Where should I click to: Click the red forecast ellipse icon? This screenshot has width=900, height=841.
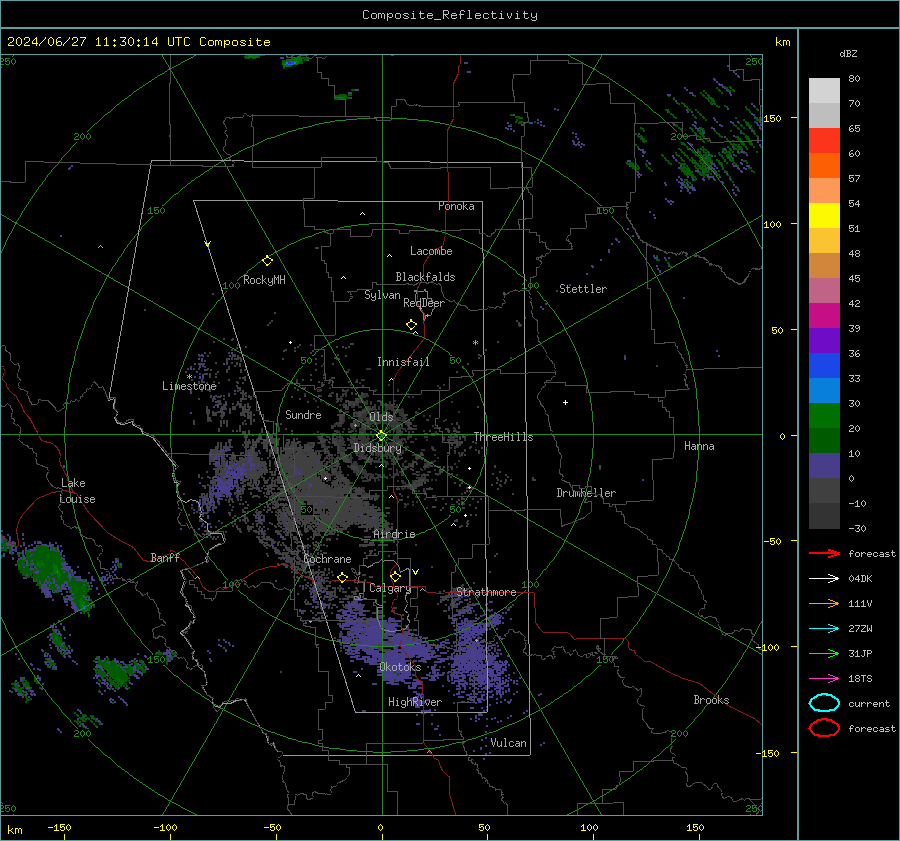click(824, 728)
